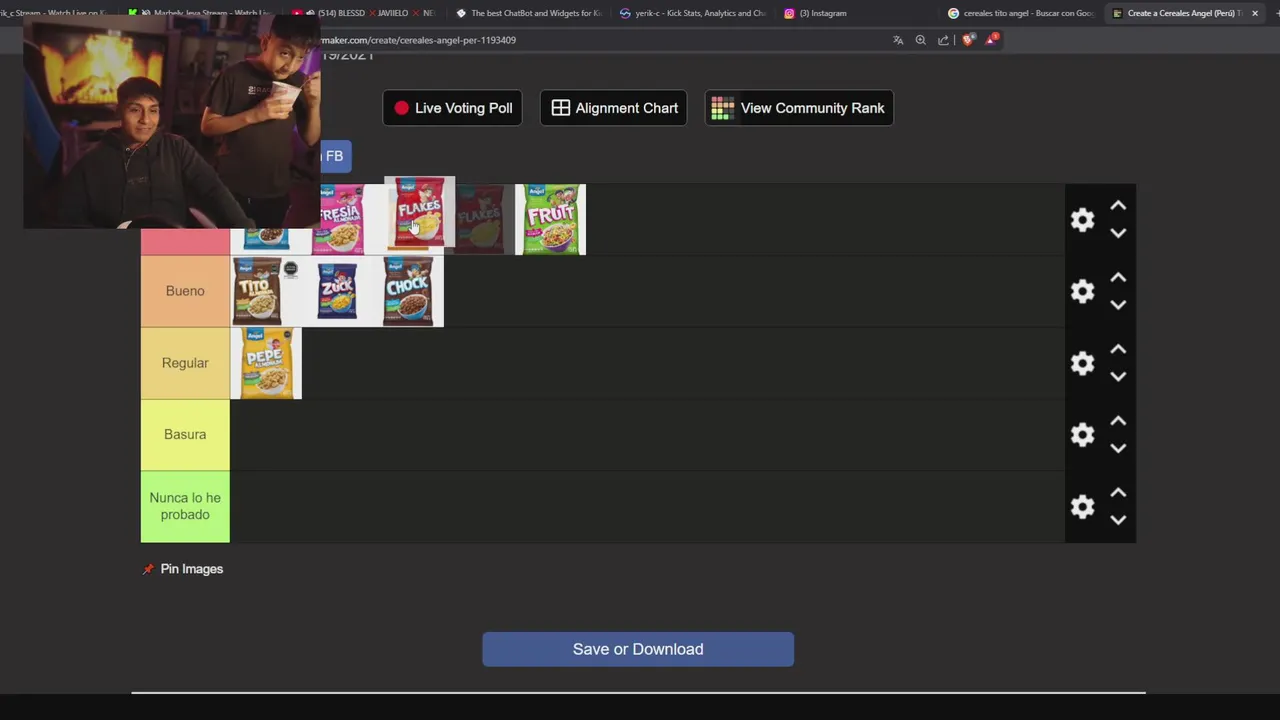This screenshot has height=720, width=1280.
Task: Open the Brave Shields lion icon
Action: (967, 40)
